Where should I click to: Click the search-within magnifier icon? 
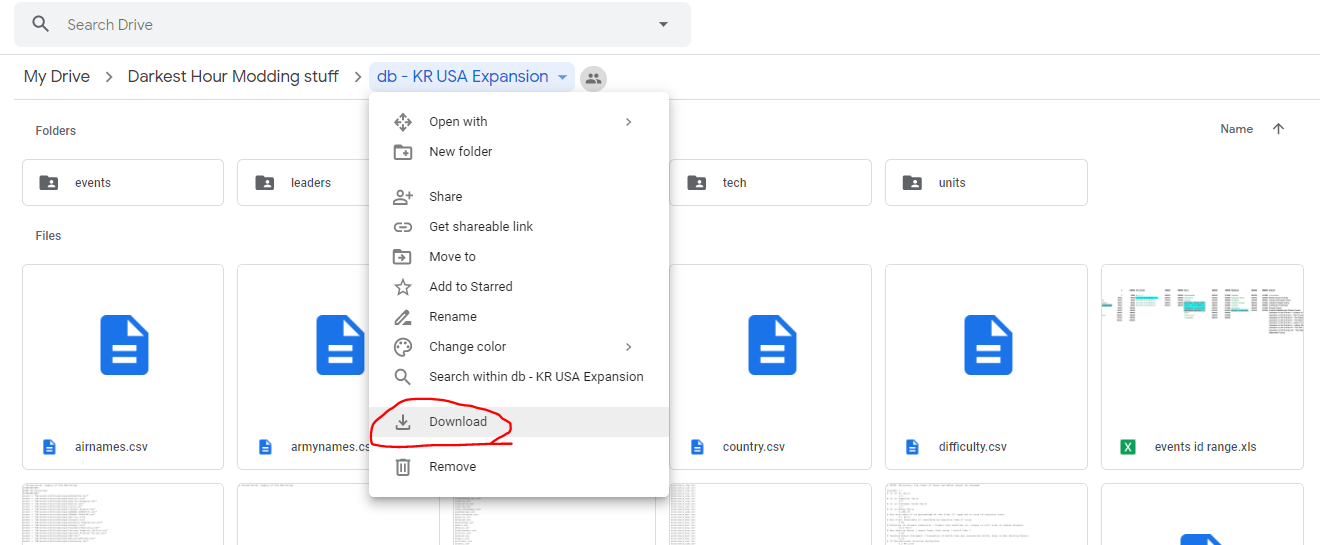tap(403, 377)
